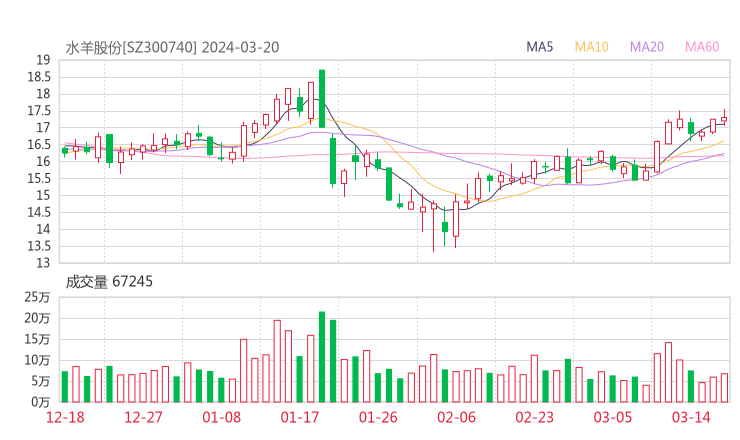Click the 19 price axis label
This screenshot has width=740, height=440.
43,60
